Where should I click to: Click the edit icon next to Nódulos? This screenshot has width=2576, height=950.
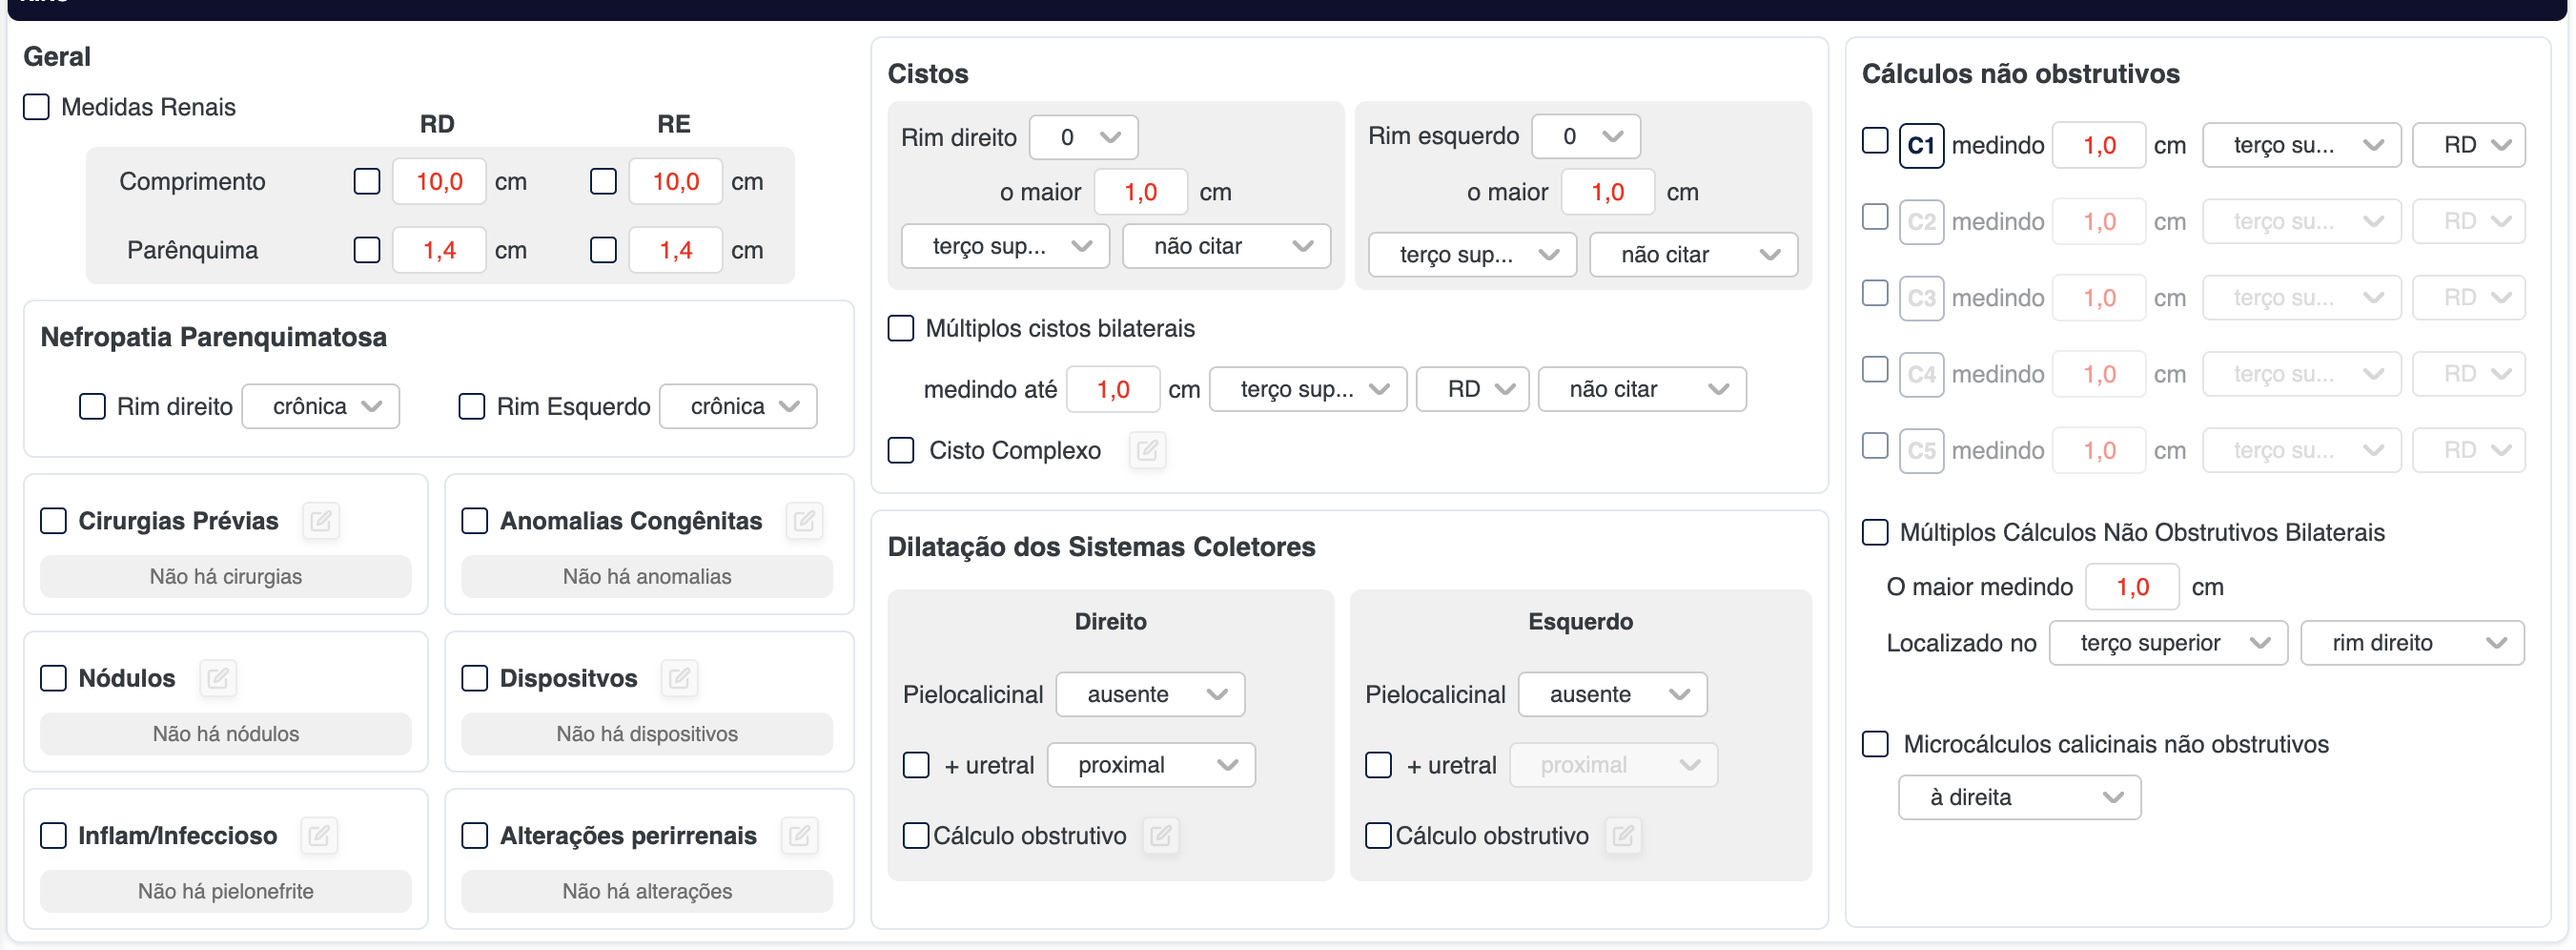pos(218,679)
